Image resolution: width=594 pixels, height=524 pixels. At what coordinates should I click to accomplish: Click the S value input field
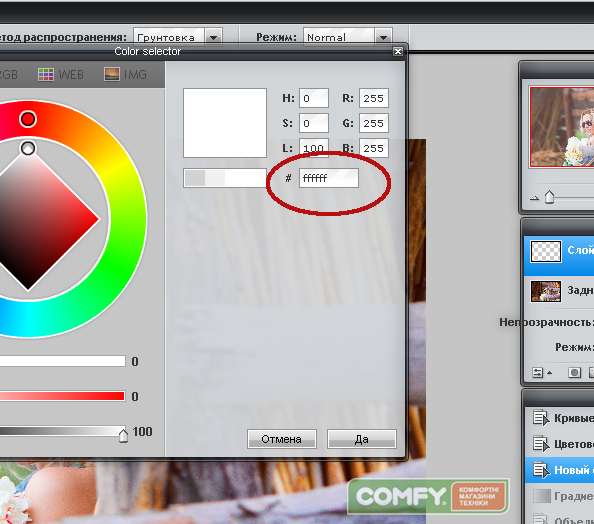tap(314, 123)
